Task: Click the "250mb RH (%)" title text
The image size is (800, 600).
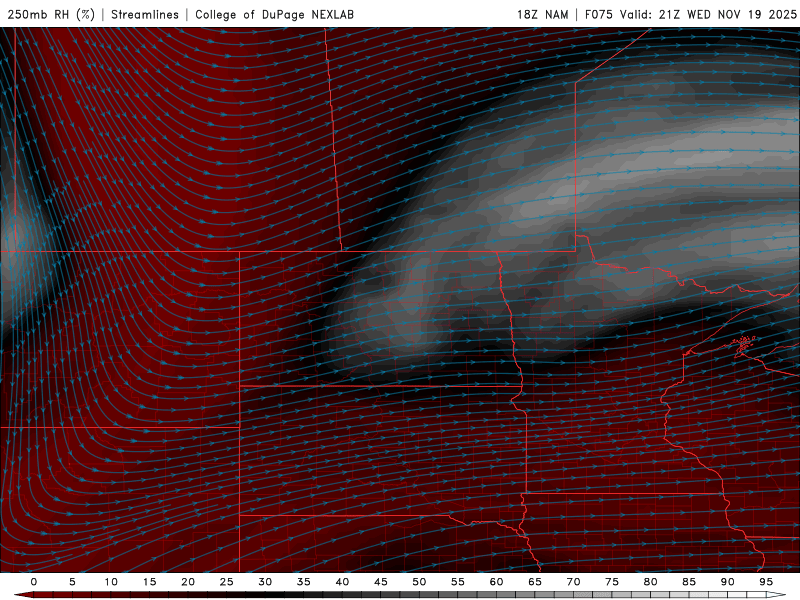Action: (52, 14)
